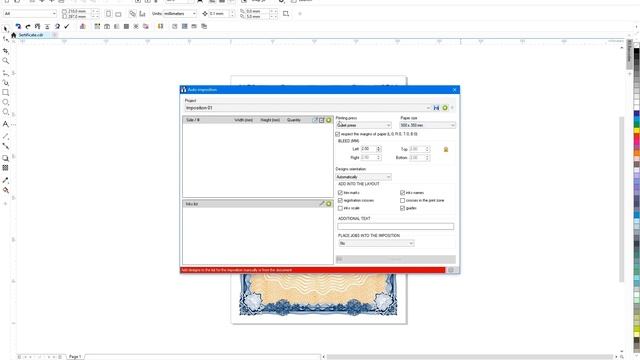Viewport: 640px width, 360px height.
Task: Select the Page 1 tab
Action: click(75, 357)
